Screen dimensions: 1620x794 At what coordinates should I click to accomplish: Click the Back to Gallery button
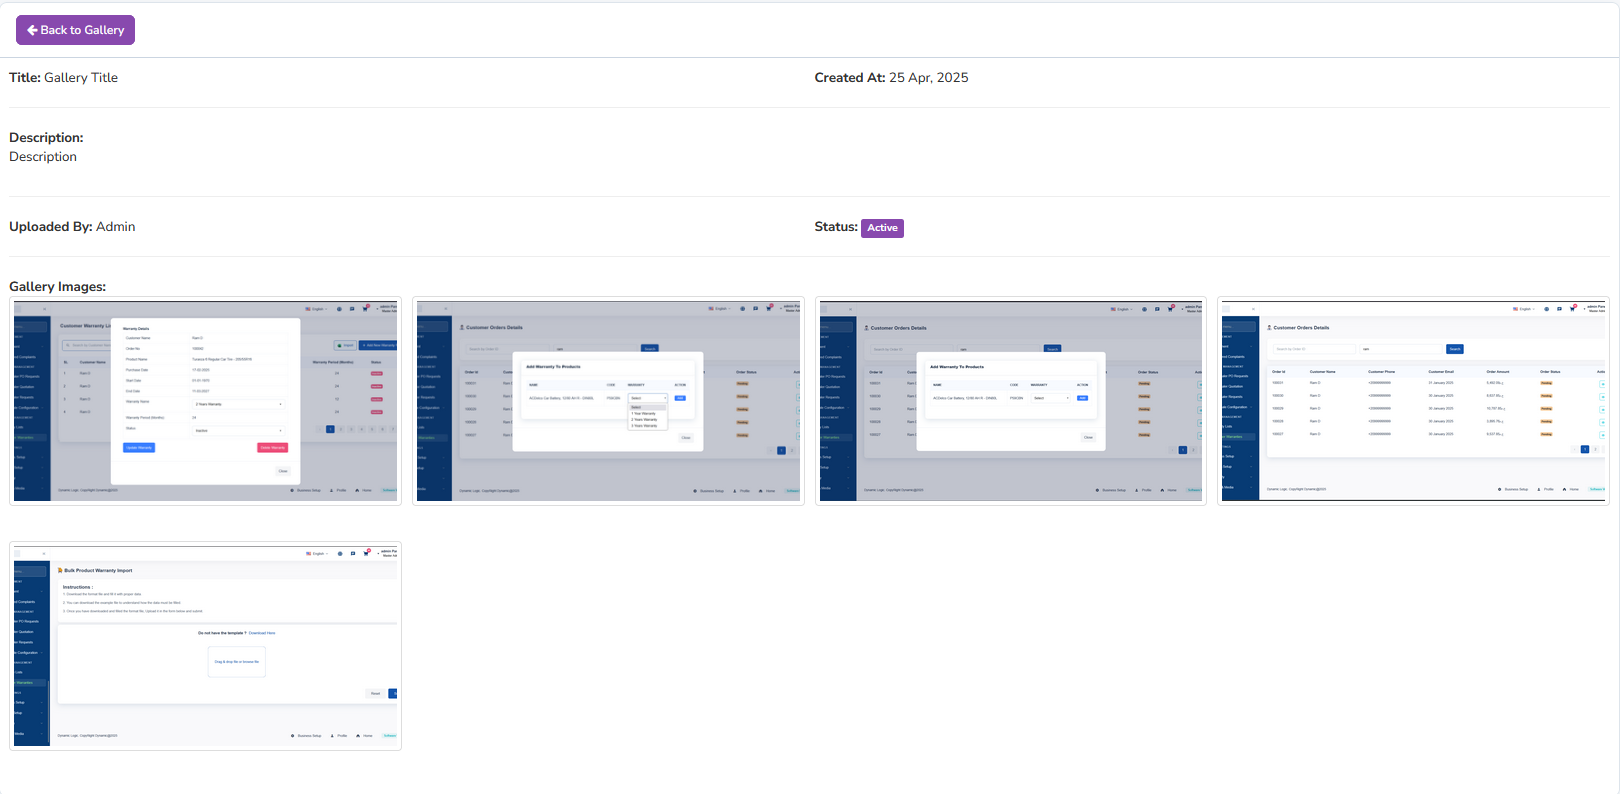tap(75, 30)
